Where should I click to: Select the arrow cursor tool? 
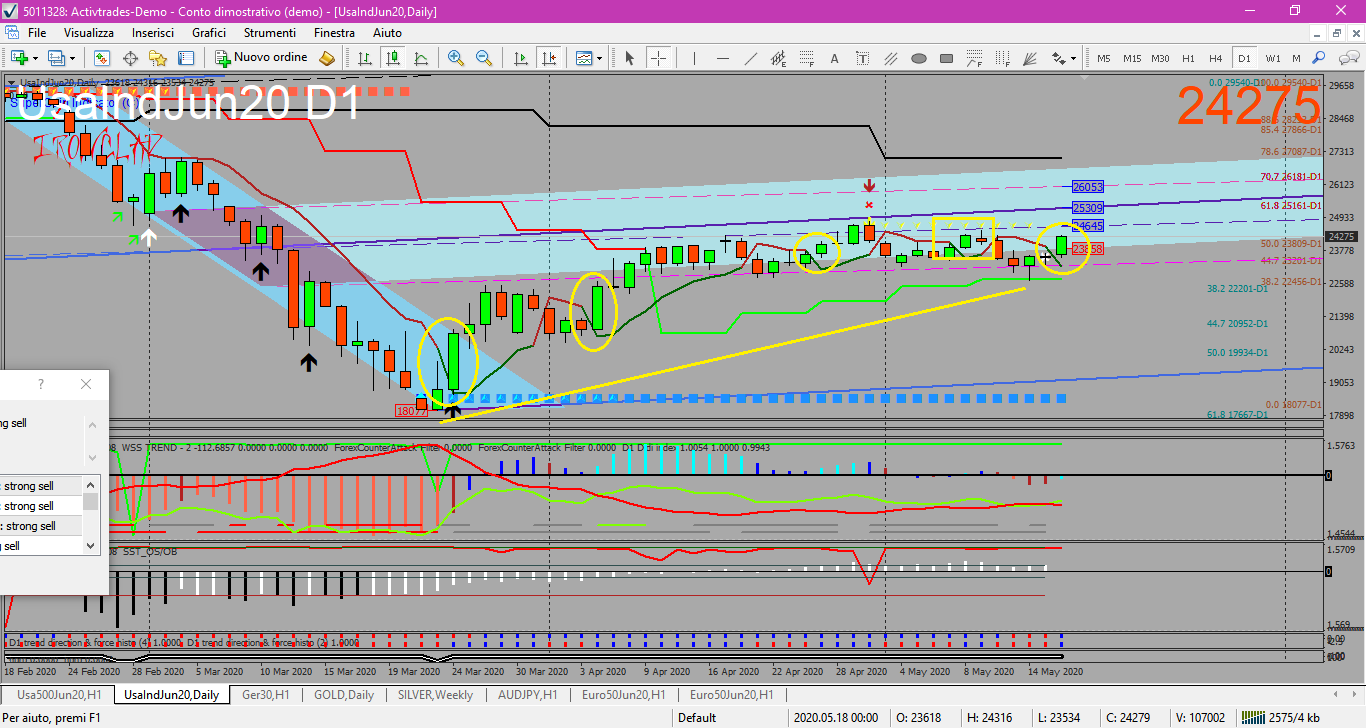[629, 58]
